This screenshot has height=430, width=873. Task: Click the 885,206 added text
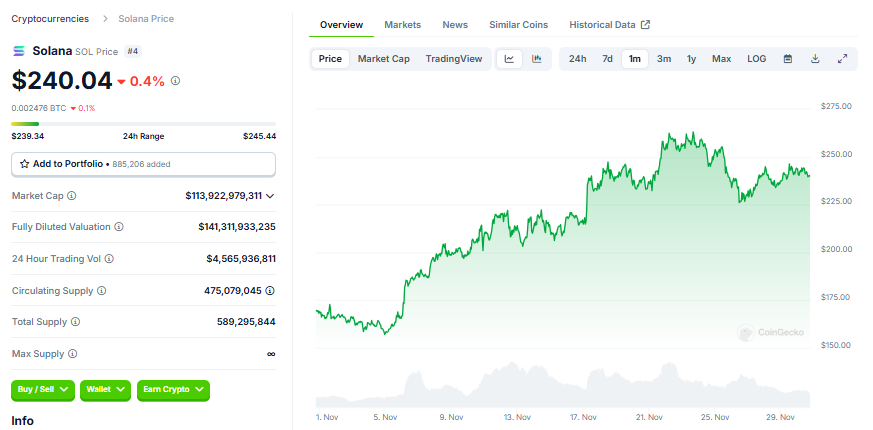(141, 164)
